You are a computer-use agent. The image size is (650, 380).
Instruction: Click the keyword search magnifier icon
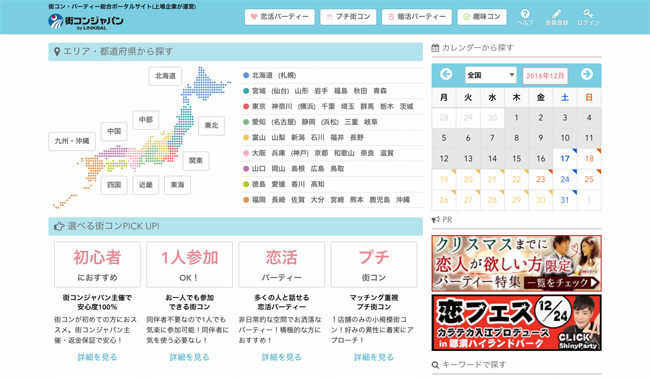pyautogui.click(x=435, y=365)
